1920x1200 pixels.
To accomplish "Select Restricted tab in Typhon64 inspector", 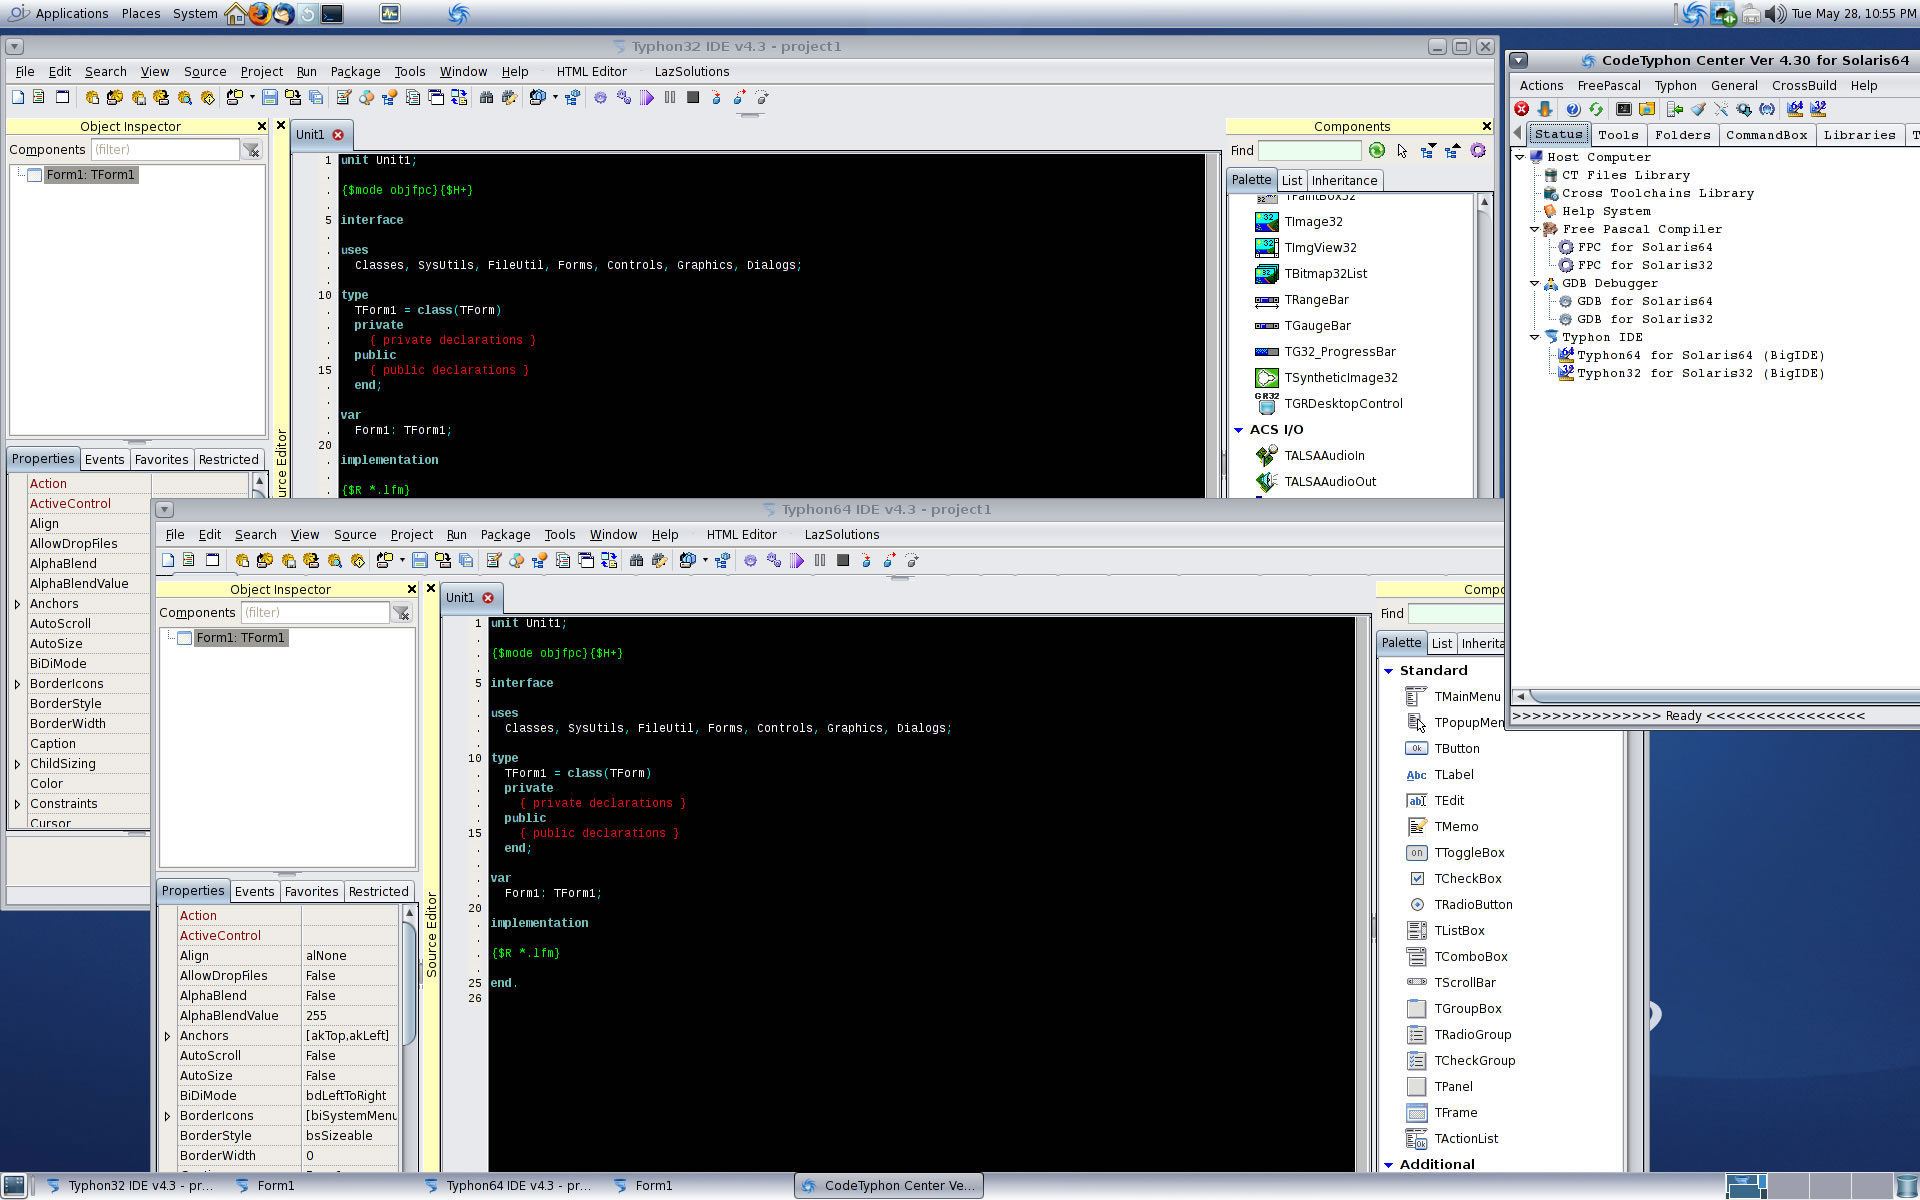I will pyautogui.click(x=378, y=892).
